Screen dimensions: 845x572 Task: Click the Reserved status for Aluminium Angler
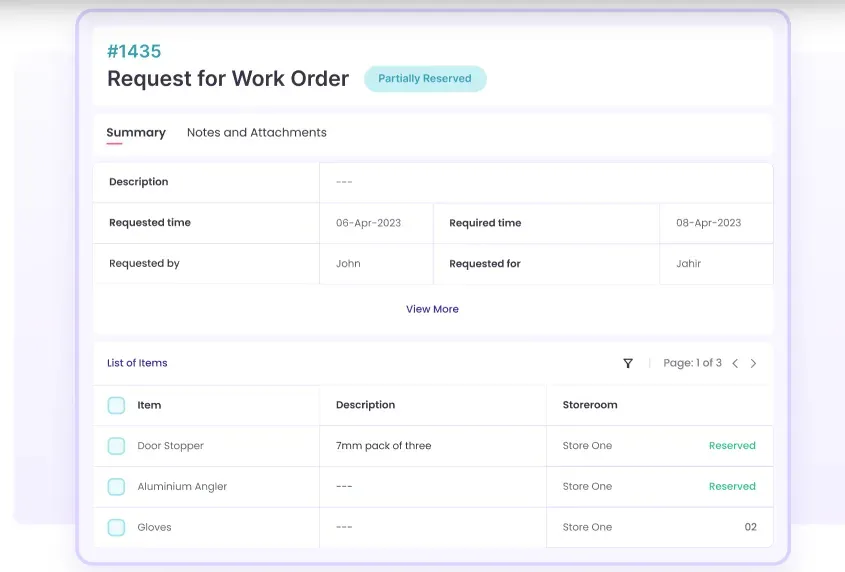pos(732,487)
